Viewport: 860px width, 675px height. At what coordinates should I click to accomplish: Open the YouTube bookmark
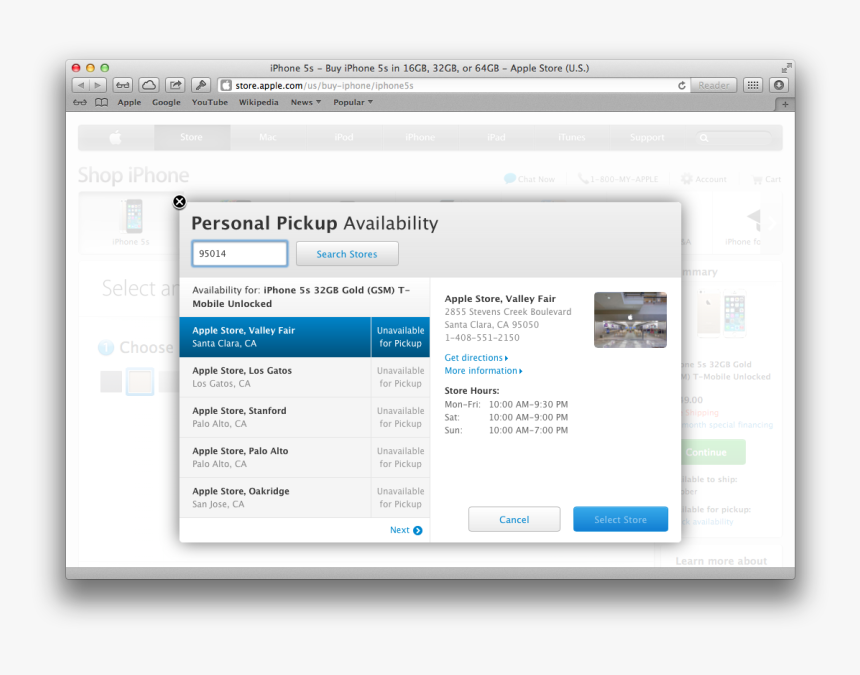(210, 103)
